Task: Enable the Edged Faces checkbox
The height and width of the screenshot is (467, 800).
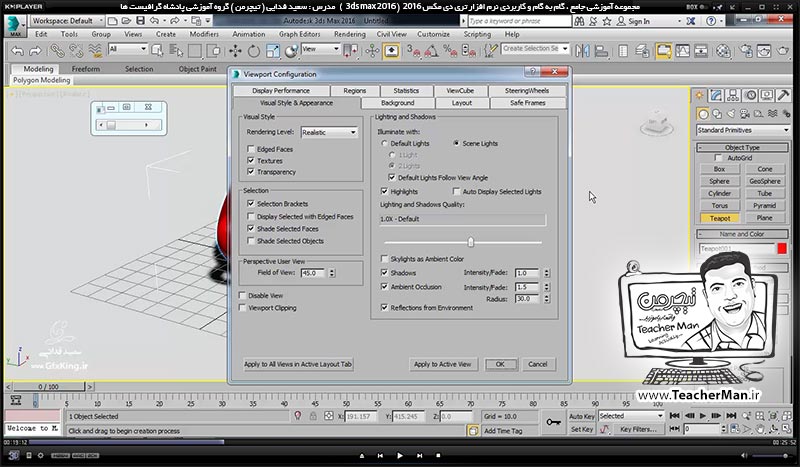Action: pyautogui.click(x=251, y=149)
